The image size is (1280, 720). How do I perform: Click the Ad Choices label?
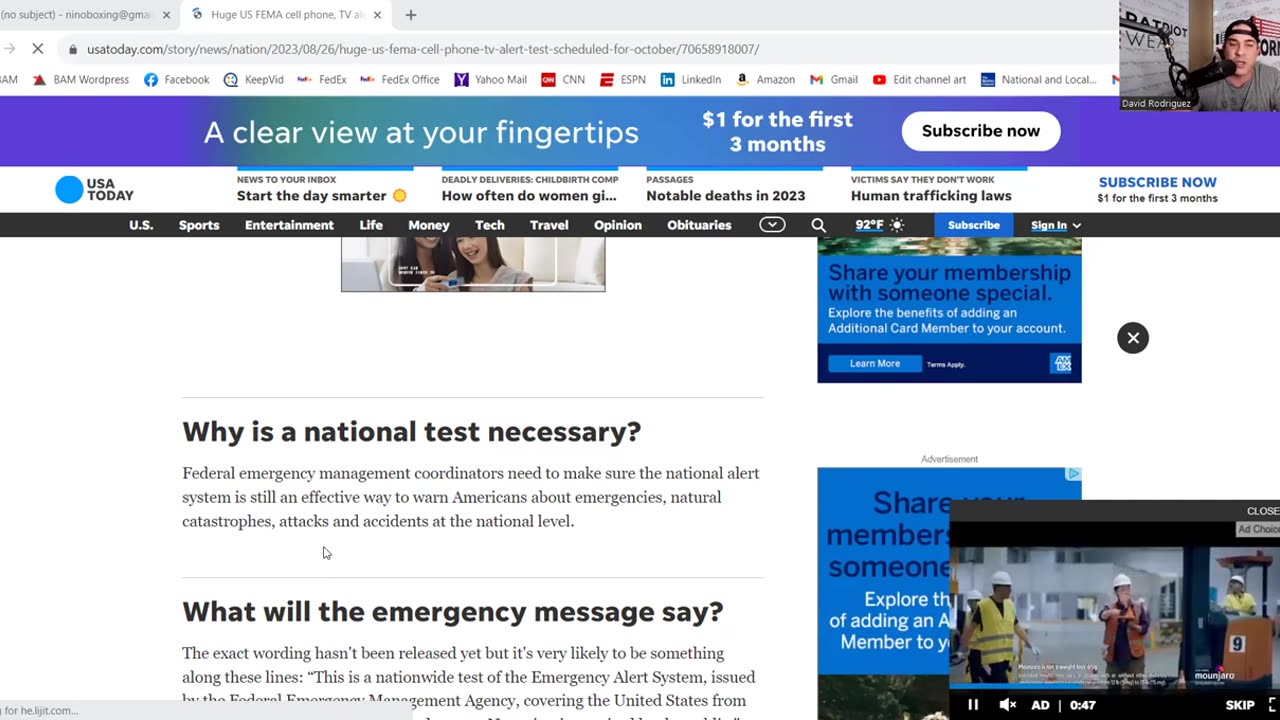[x=1258, y=529]
